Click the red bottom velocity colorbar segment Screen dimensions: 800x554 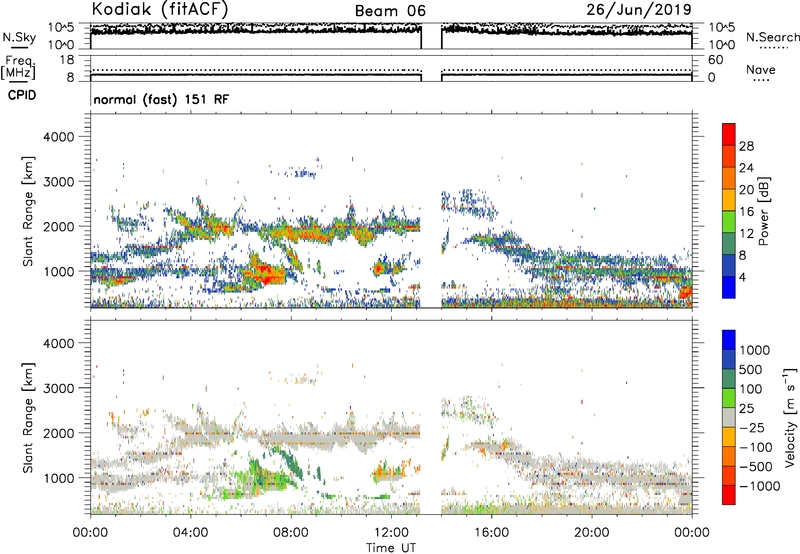729,495
